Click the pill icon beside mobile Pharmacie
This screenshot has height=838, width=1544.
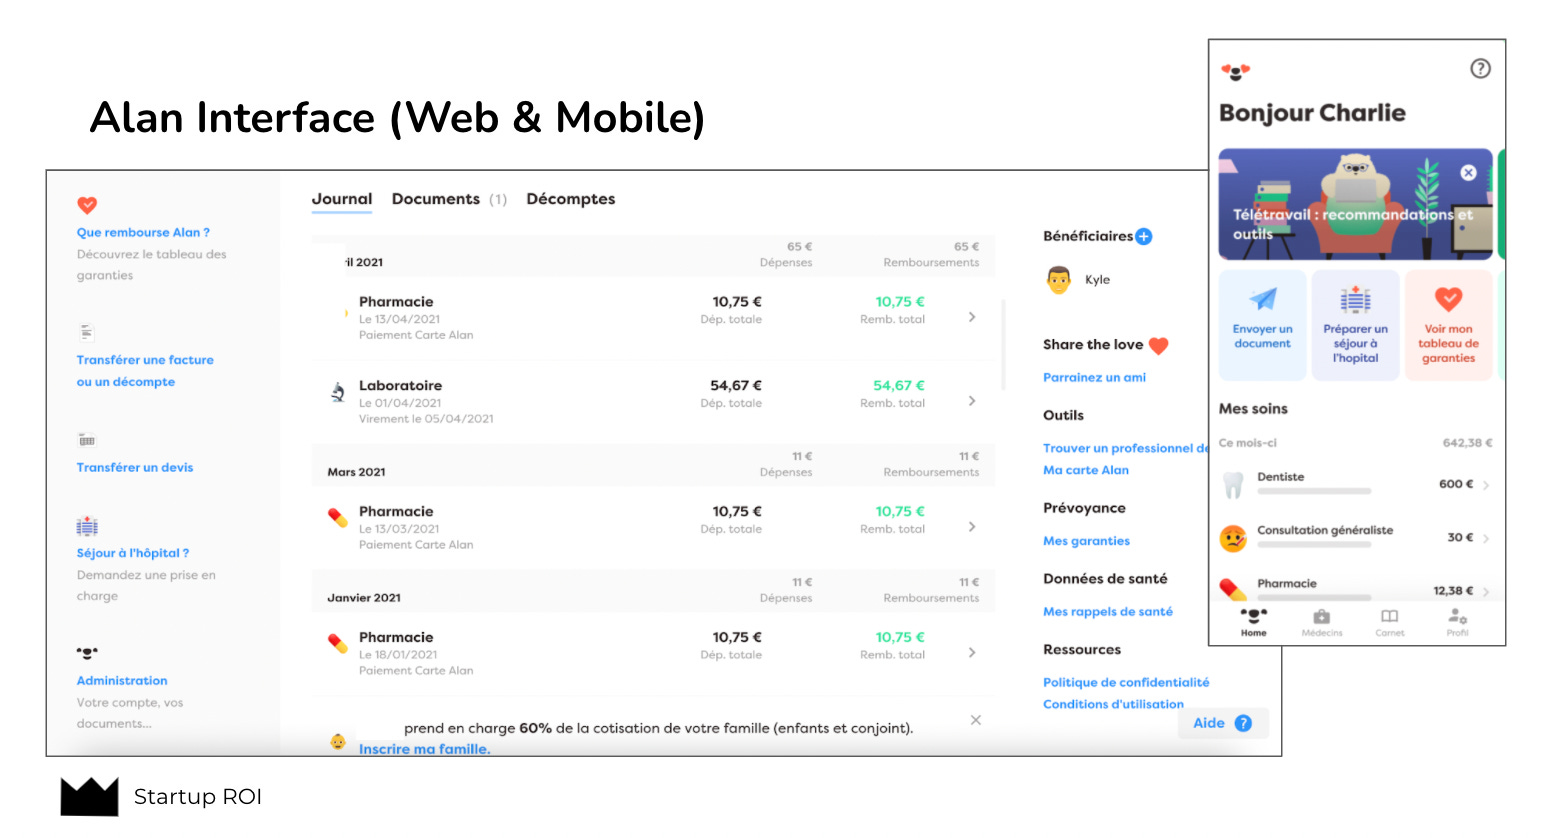pos(1234,589)
